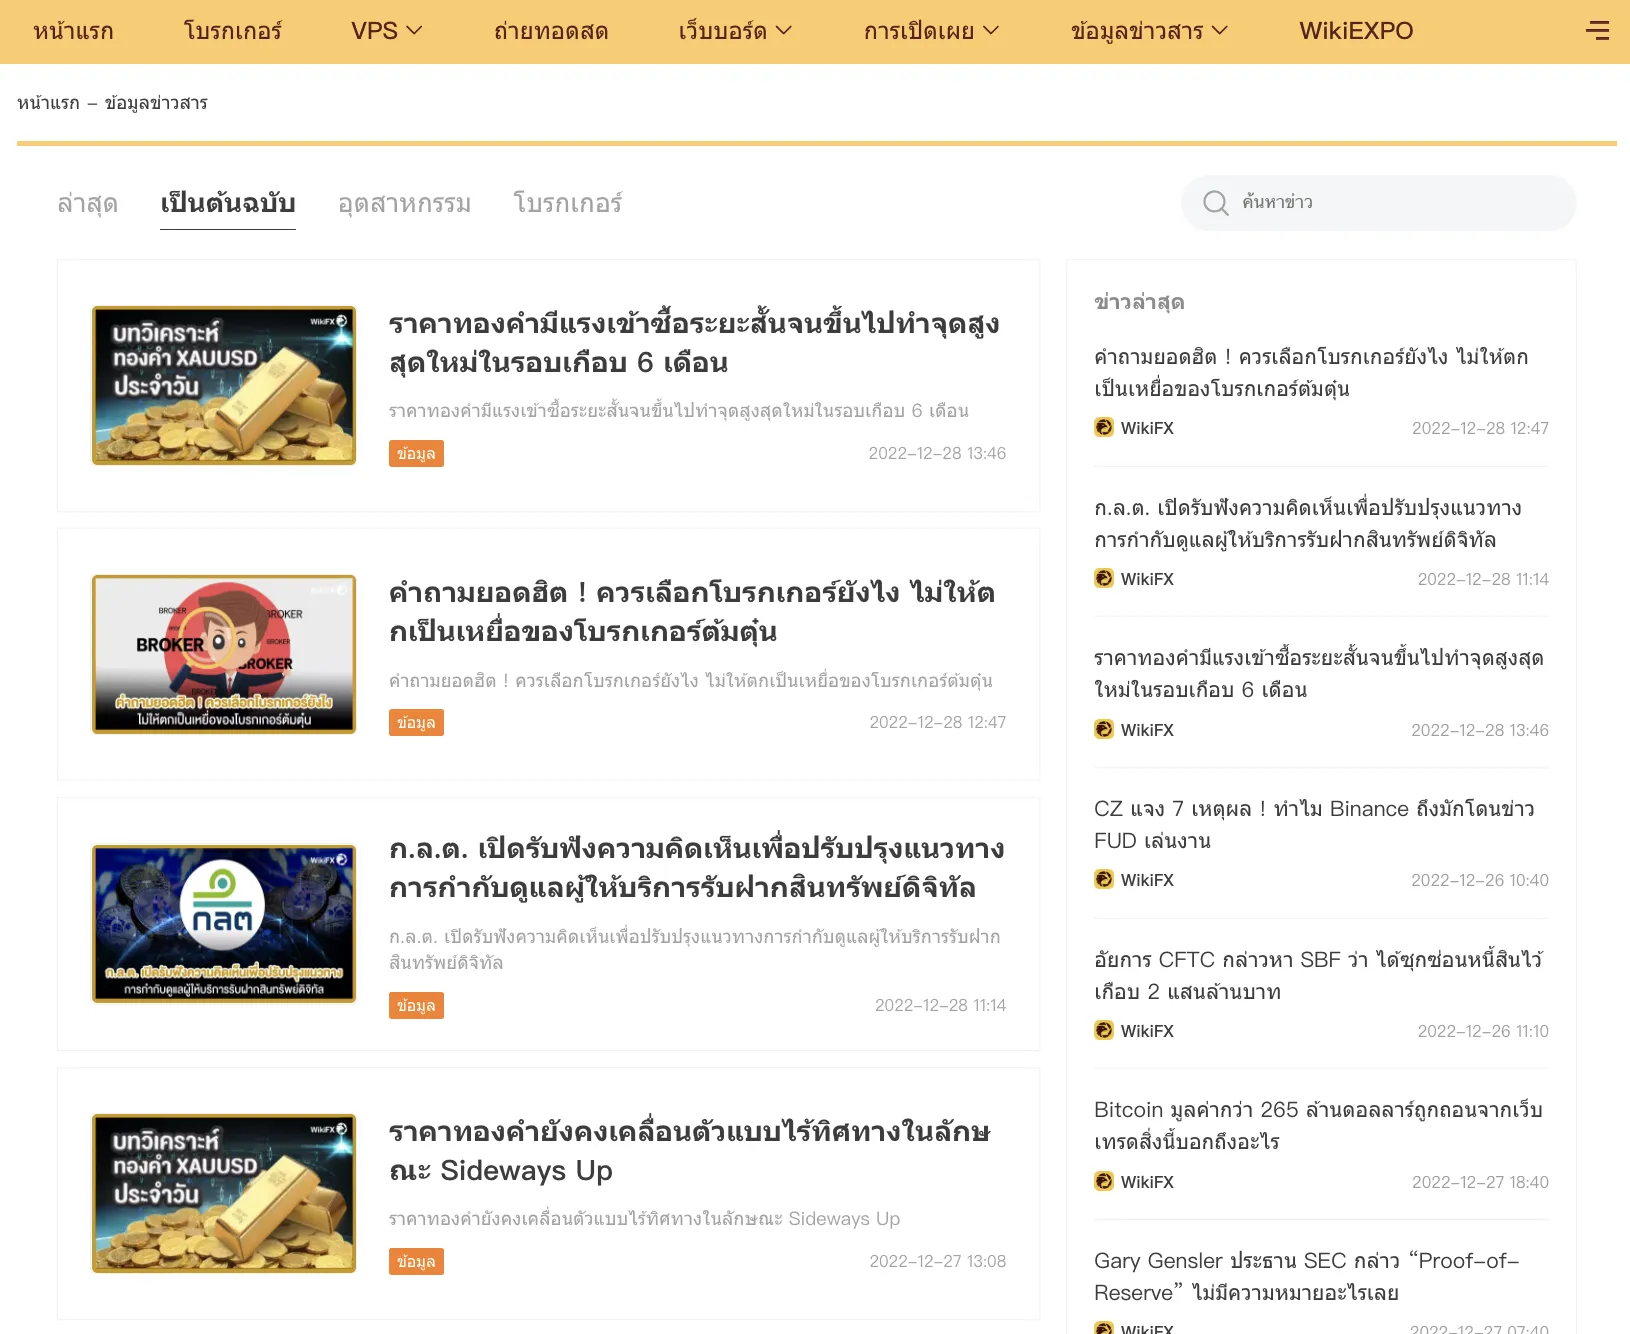The height and width of the screenshot is (1334, 1630).
Task: Open sidebar news CZ แจง 7 เหตุผล
Action: pyautogui.click(x=1314, y=824)
